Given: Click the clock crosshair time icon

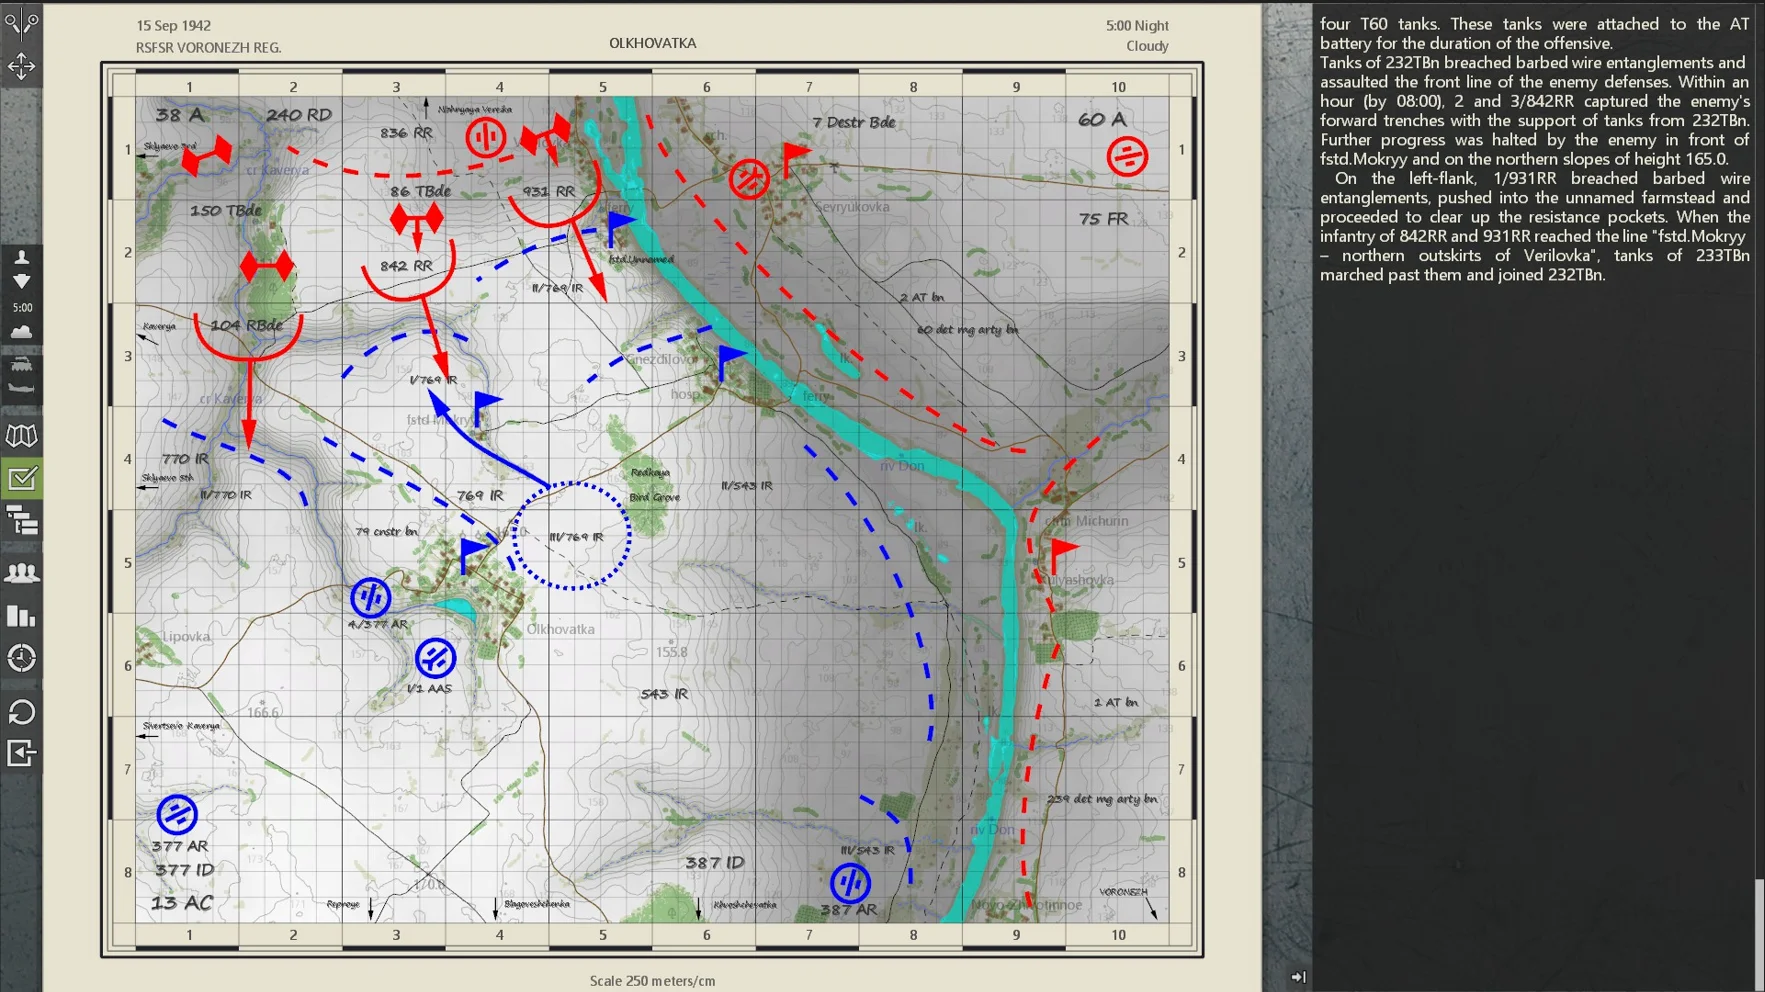Looking at the screenshot, I should tap(21, 658).
